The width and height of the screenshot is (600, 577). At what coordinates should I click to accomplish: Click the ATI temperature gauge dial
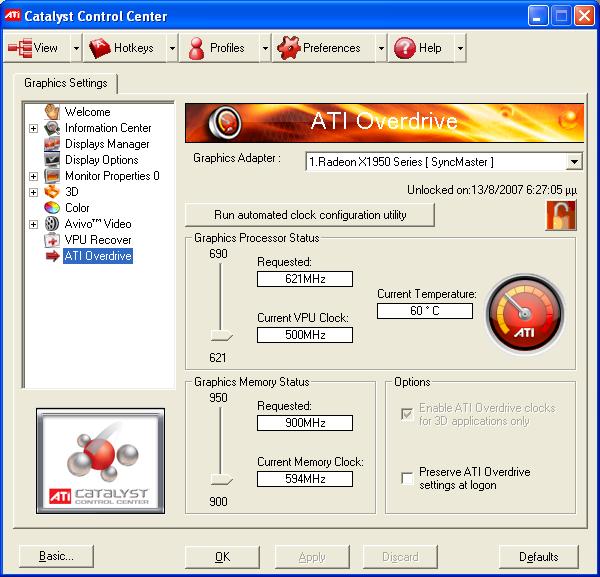pos(525,313)
